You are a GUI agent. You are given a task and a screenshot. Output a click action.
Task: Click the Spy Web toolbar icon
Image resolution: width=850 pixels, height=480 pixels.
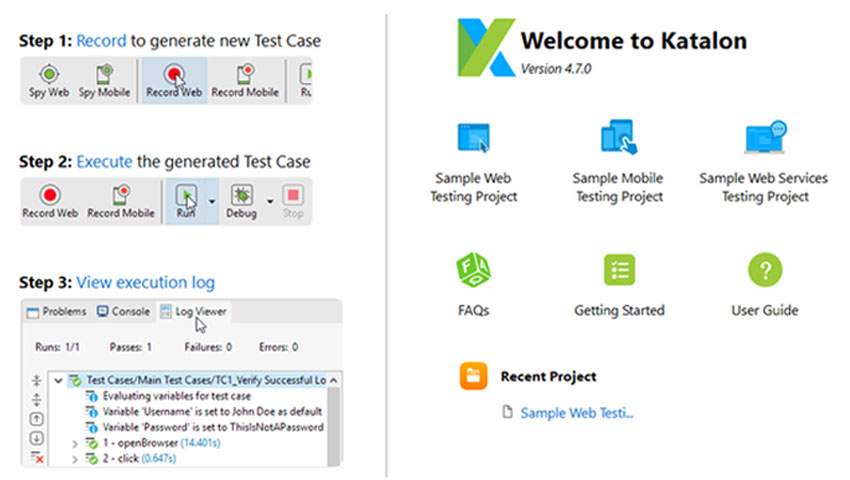coord(49,75)
